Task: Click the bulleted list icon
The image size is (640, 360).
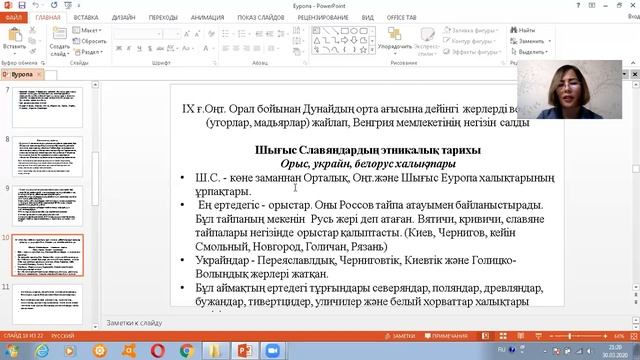Action: 227,34
